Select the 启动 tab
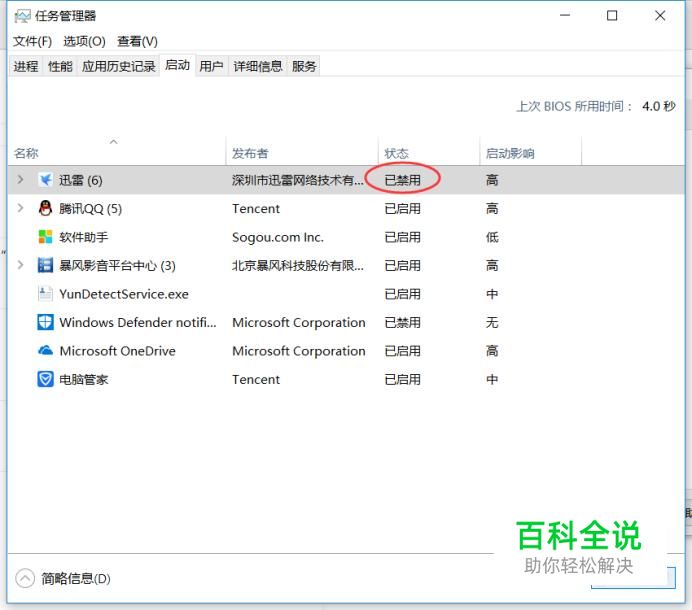The image size is (692, 610). [x=177, y=65]
